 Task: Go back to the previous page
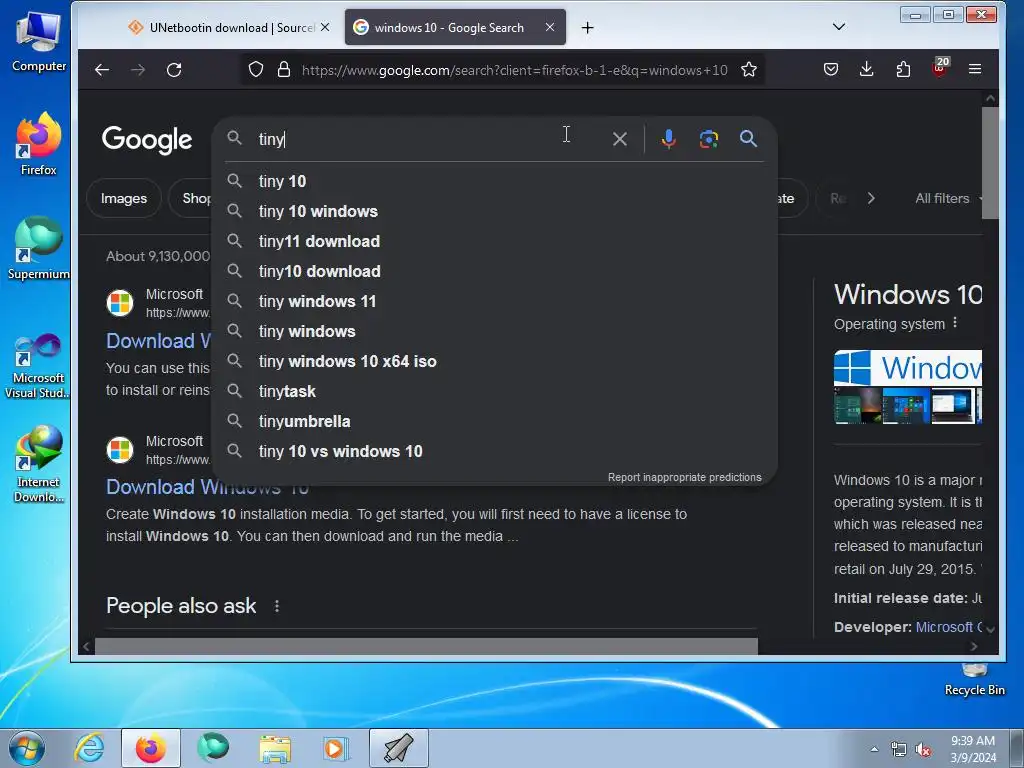point(101,69)
